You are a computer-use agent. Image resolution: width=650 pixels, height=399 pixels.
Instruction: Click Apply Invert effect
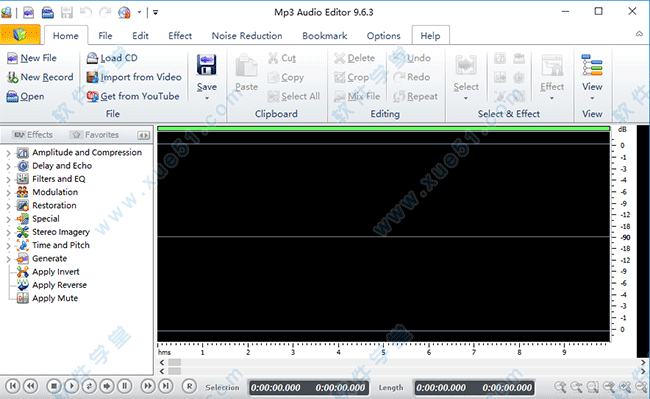[x=56, y=272]
